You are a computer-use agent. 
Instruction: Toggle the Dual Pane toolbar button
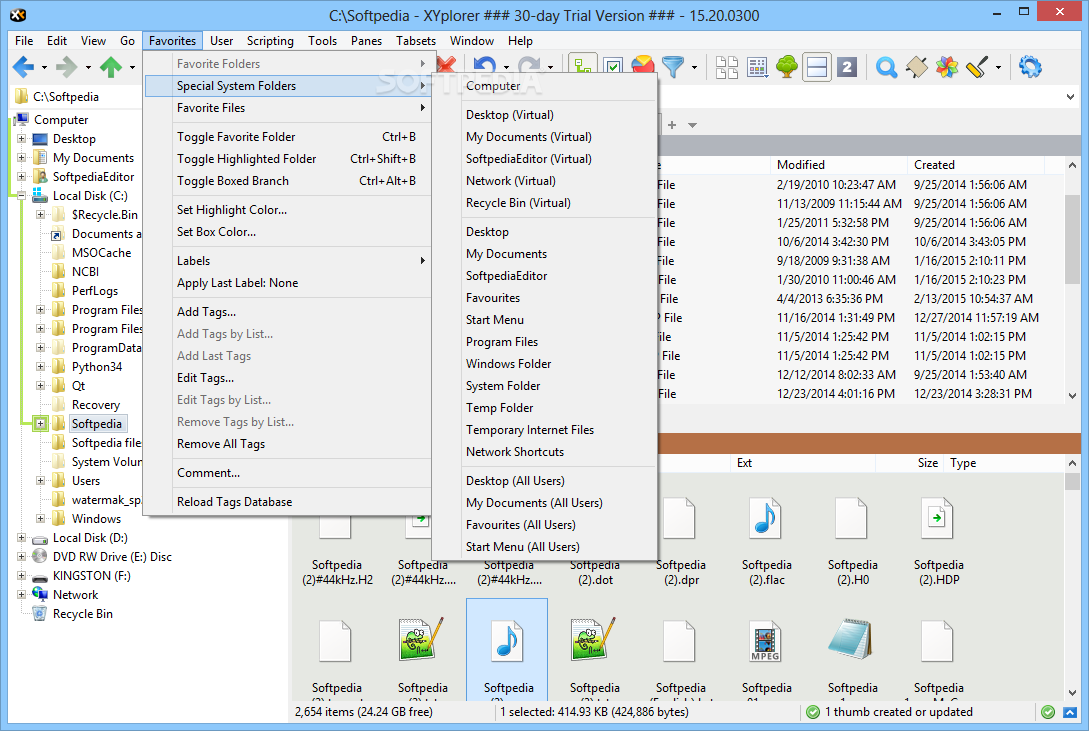pyautogui.click(x=817, y=67)
